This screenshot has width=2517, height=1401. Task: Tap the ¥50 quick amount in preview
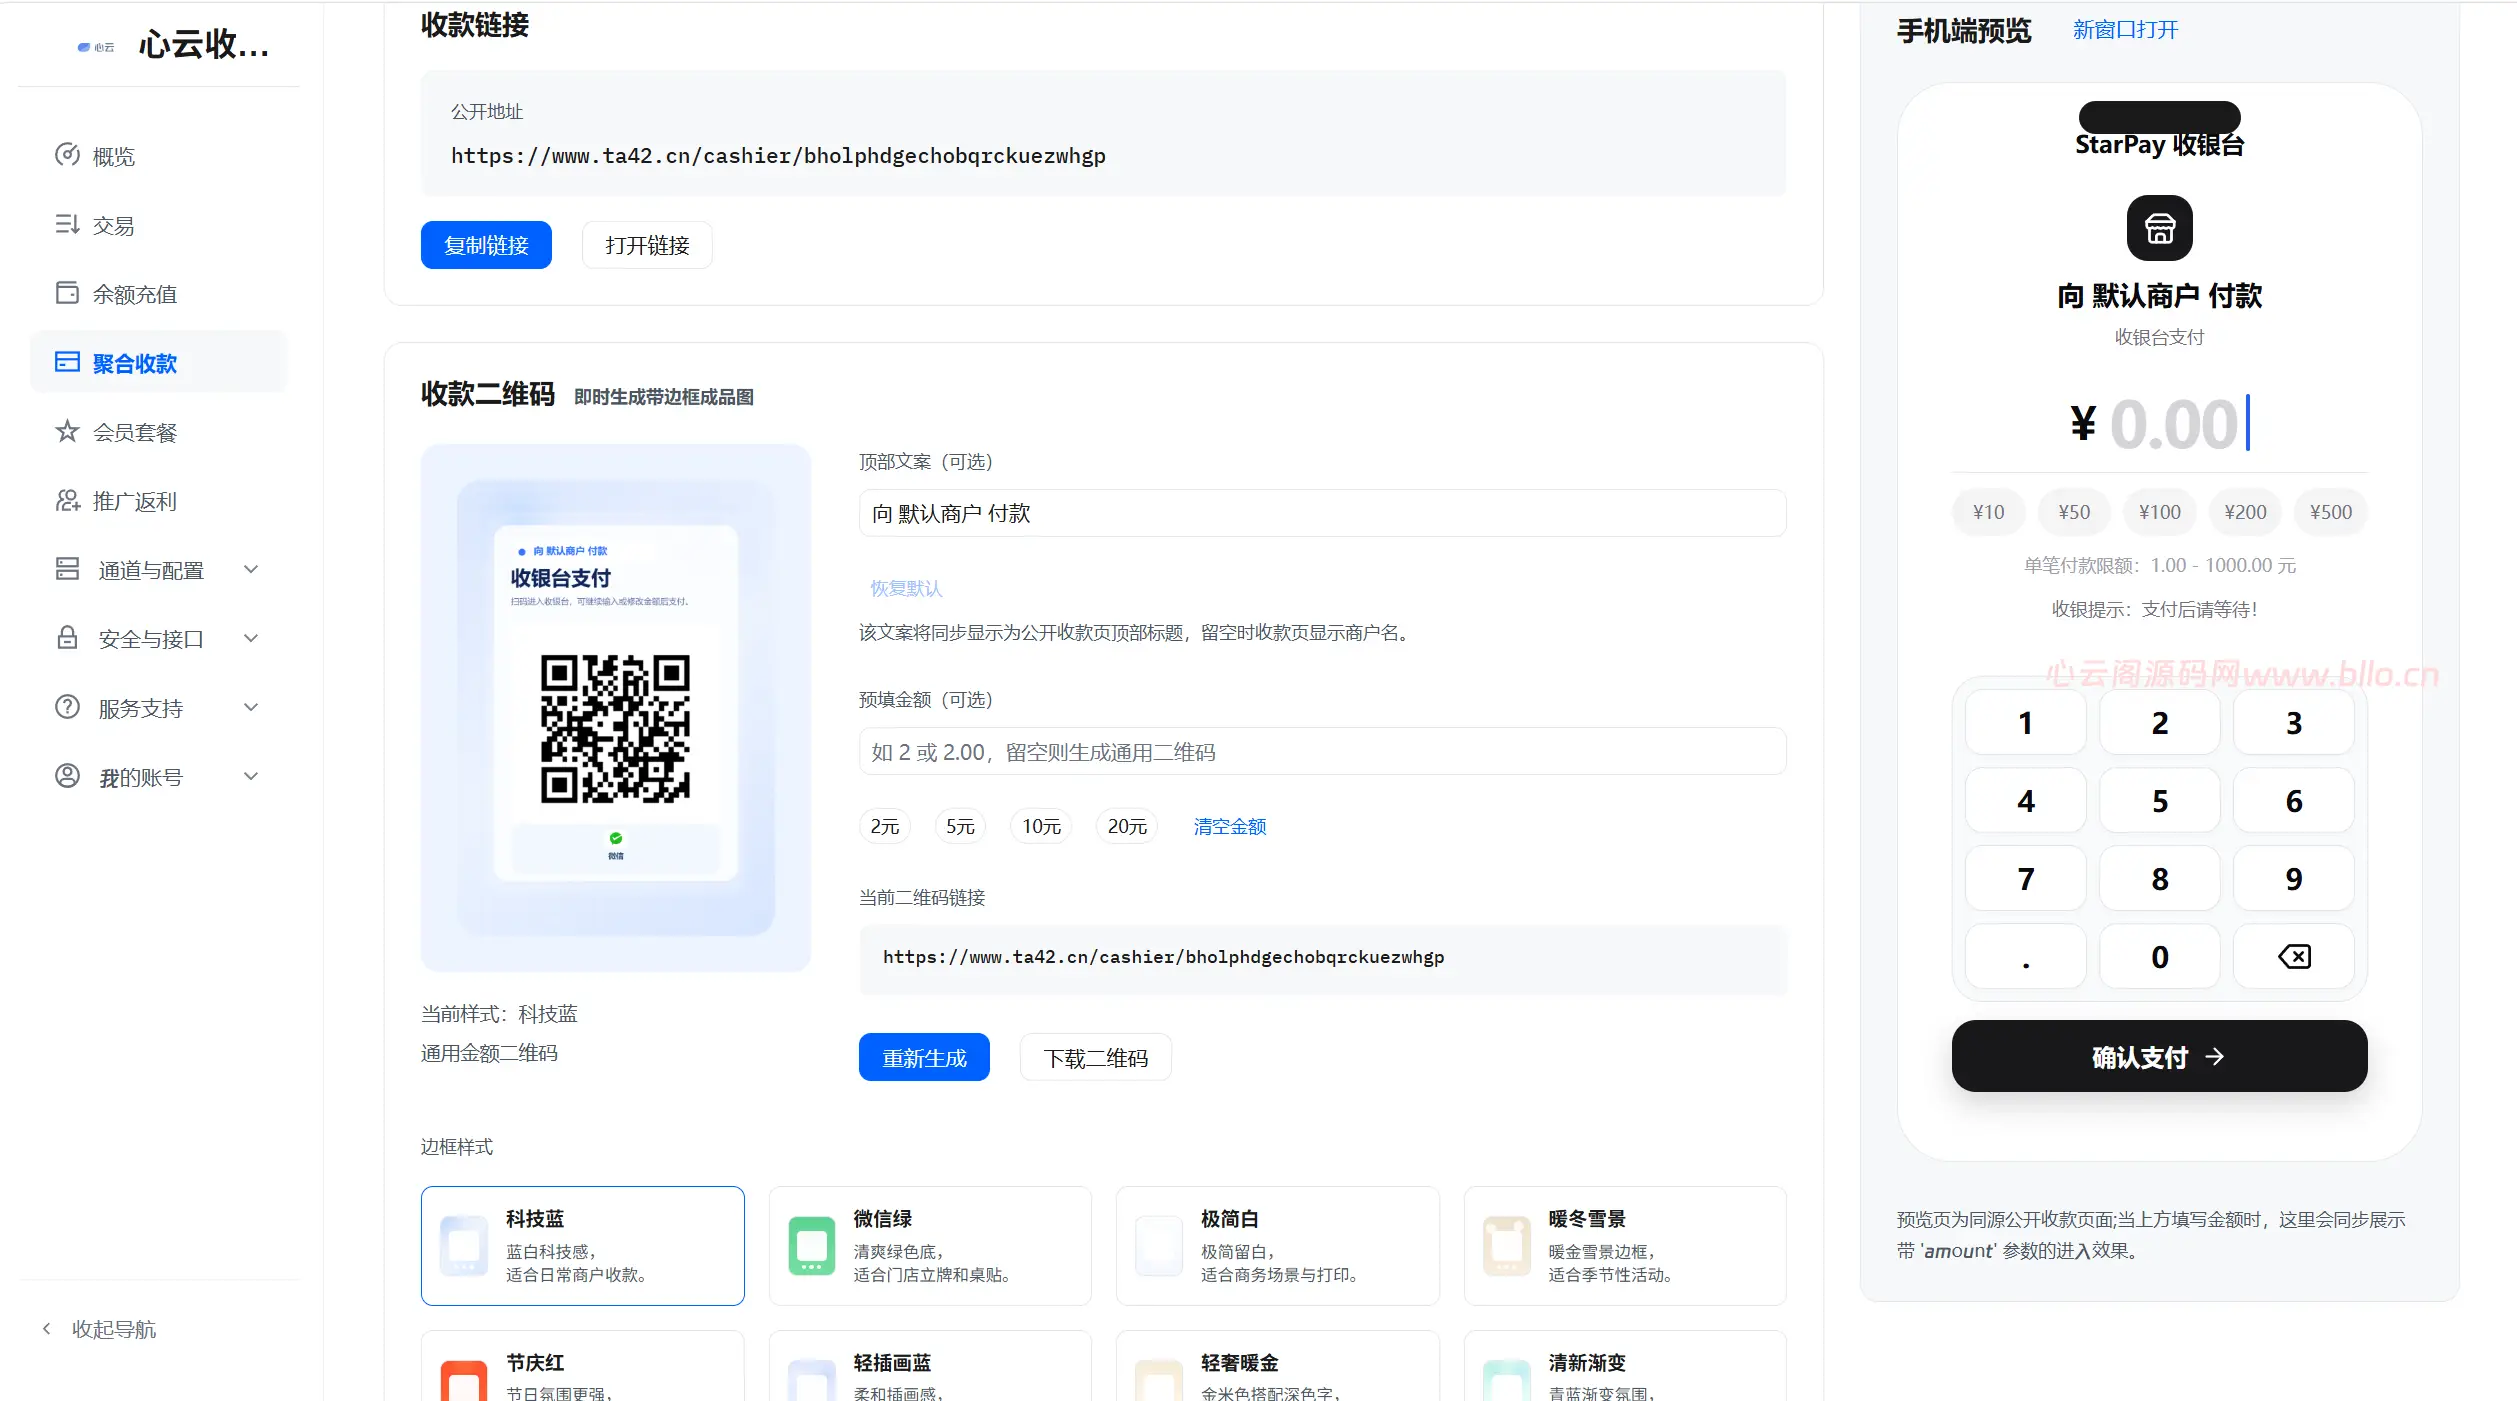[2074, 512]
